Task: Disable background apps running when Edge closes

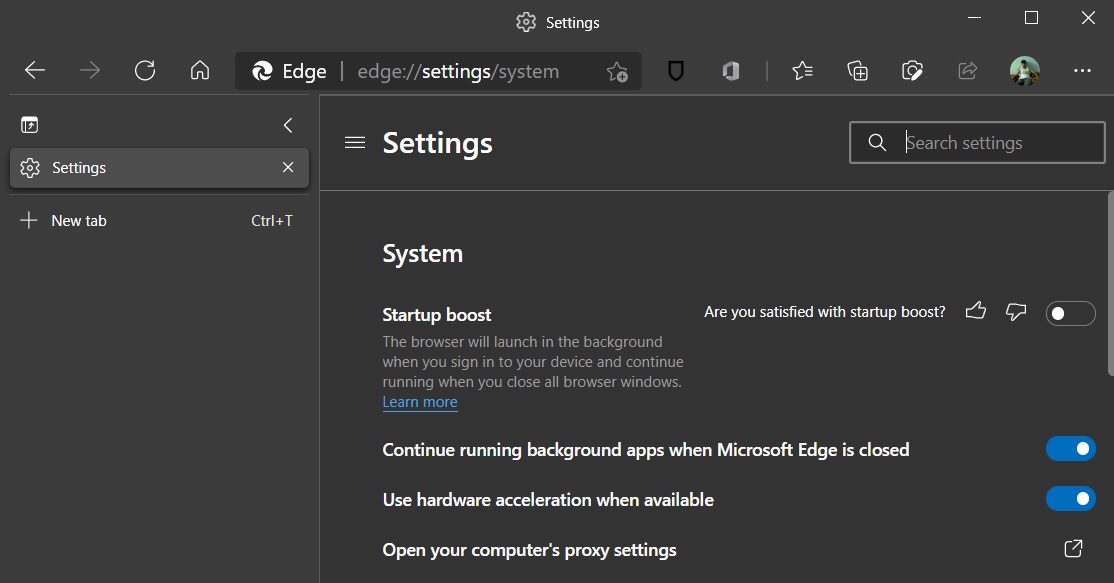Action: coord(1070,448)
